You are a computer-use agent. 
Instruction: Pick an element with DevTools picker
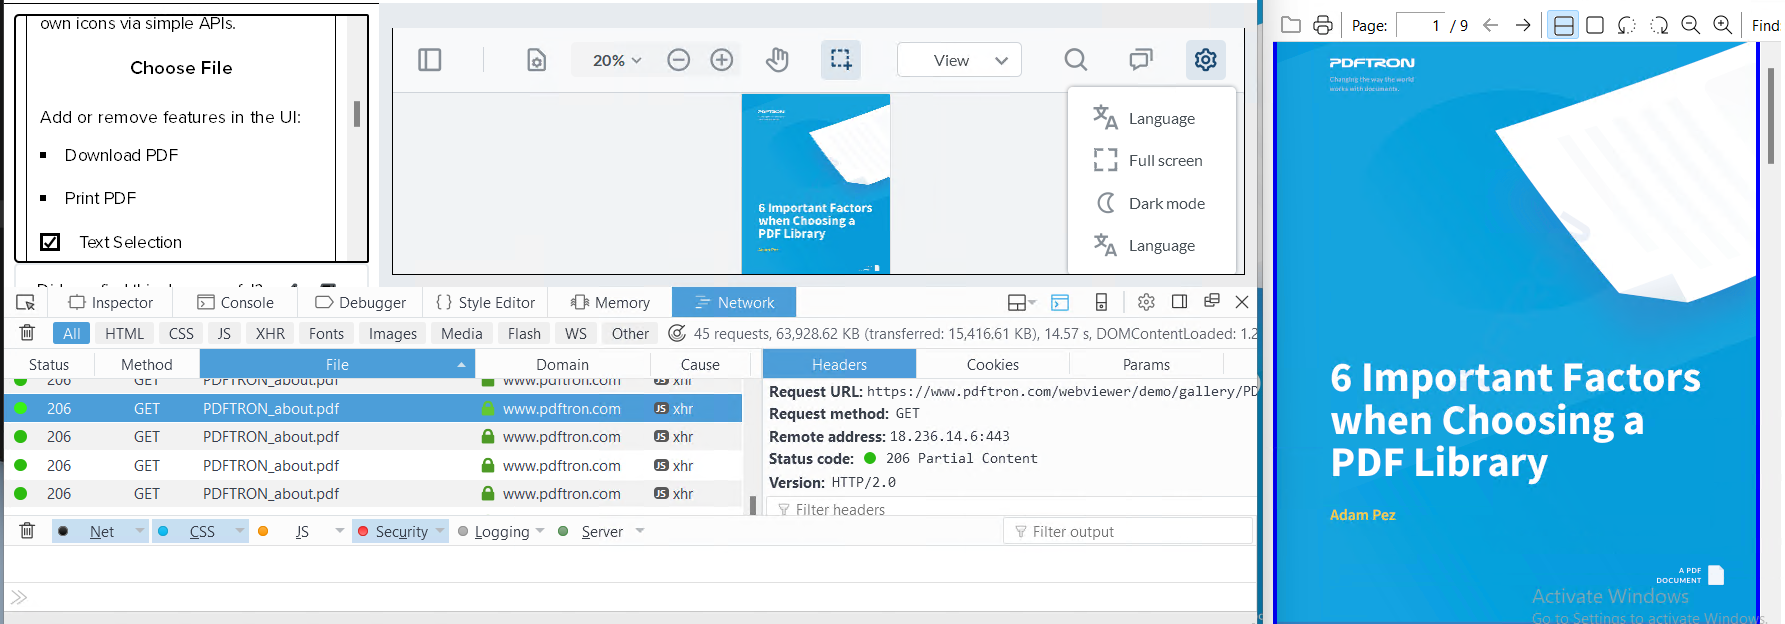pos(26,302)
